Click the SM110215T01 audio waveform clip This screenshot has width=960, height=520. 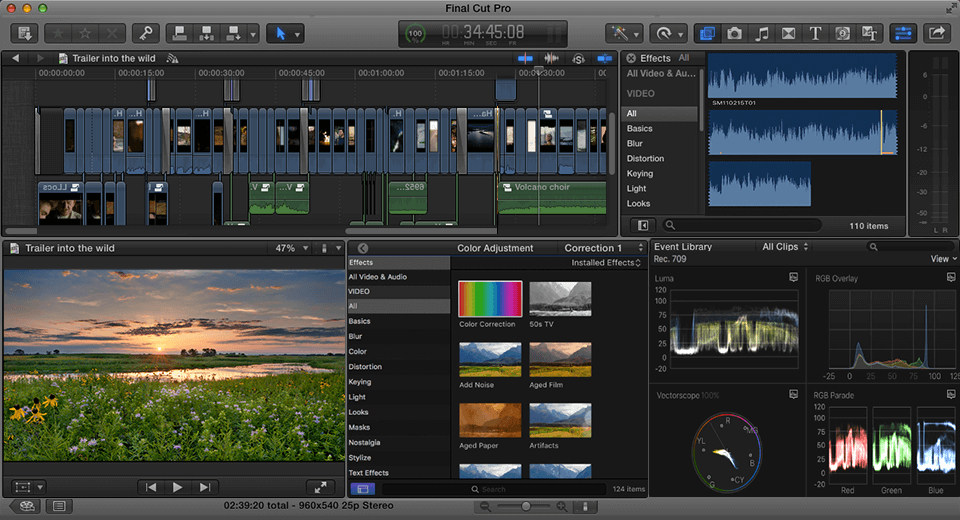[x=803, y=76]
